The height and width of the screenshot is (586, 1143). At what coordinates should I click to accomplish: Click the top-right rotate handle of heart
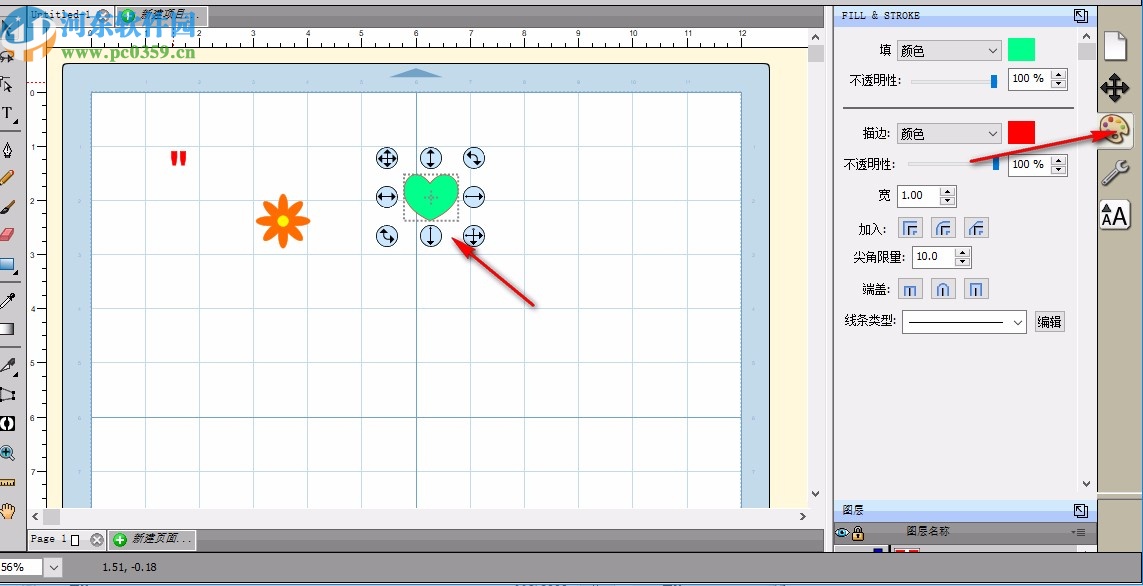[474, 157]
